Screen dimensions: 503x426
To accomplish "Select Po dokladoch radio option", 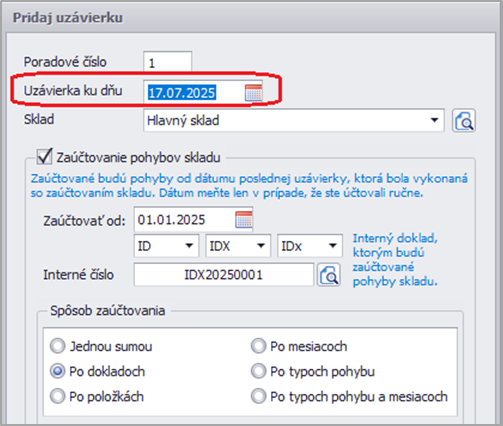I will click(58, 371).
